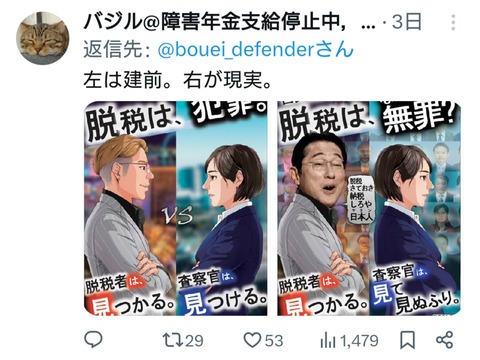Select the tweet text 左は建前。右が現実。
Screen dimensions: 480x360
click(178, 80)
